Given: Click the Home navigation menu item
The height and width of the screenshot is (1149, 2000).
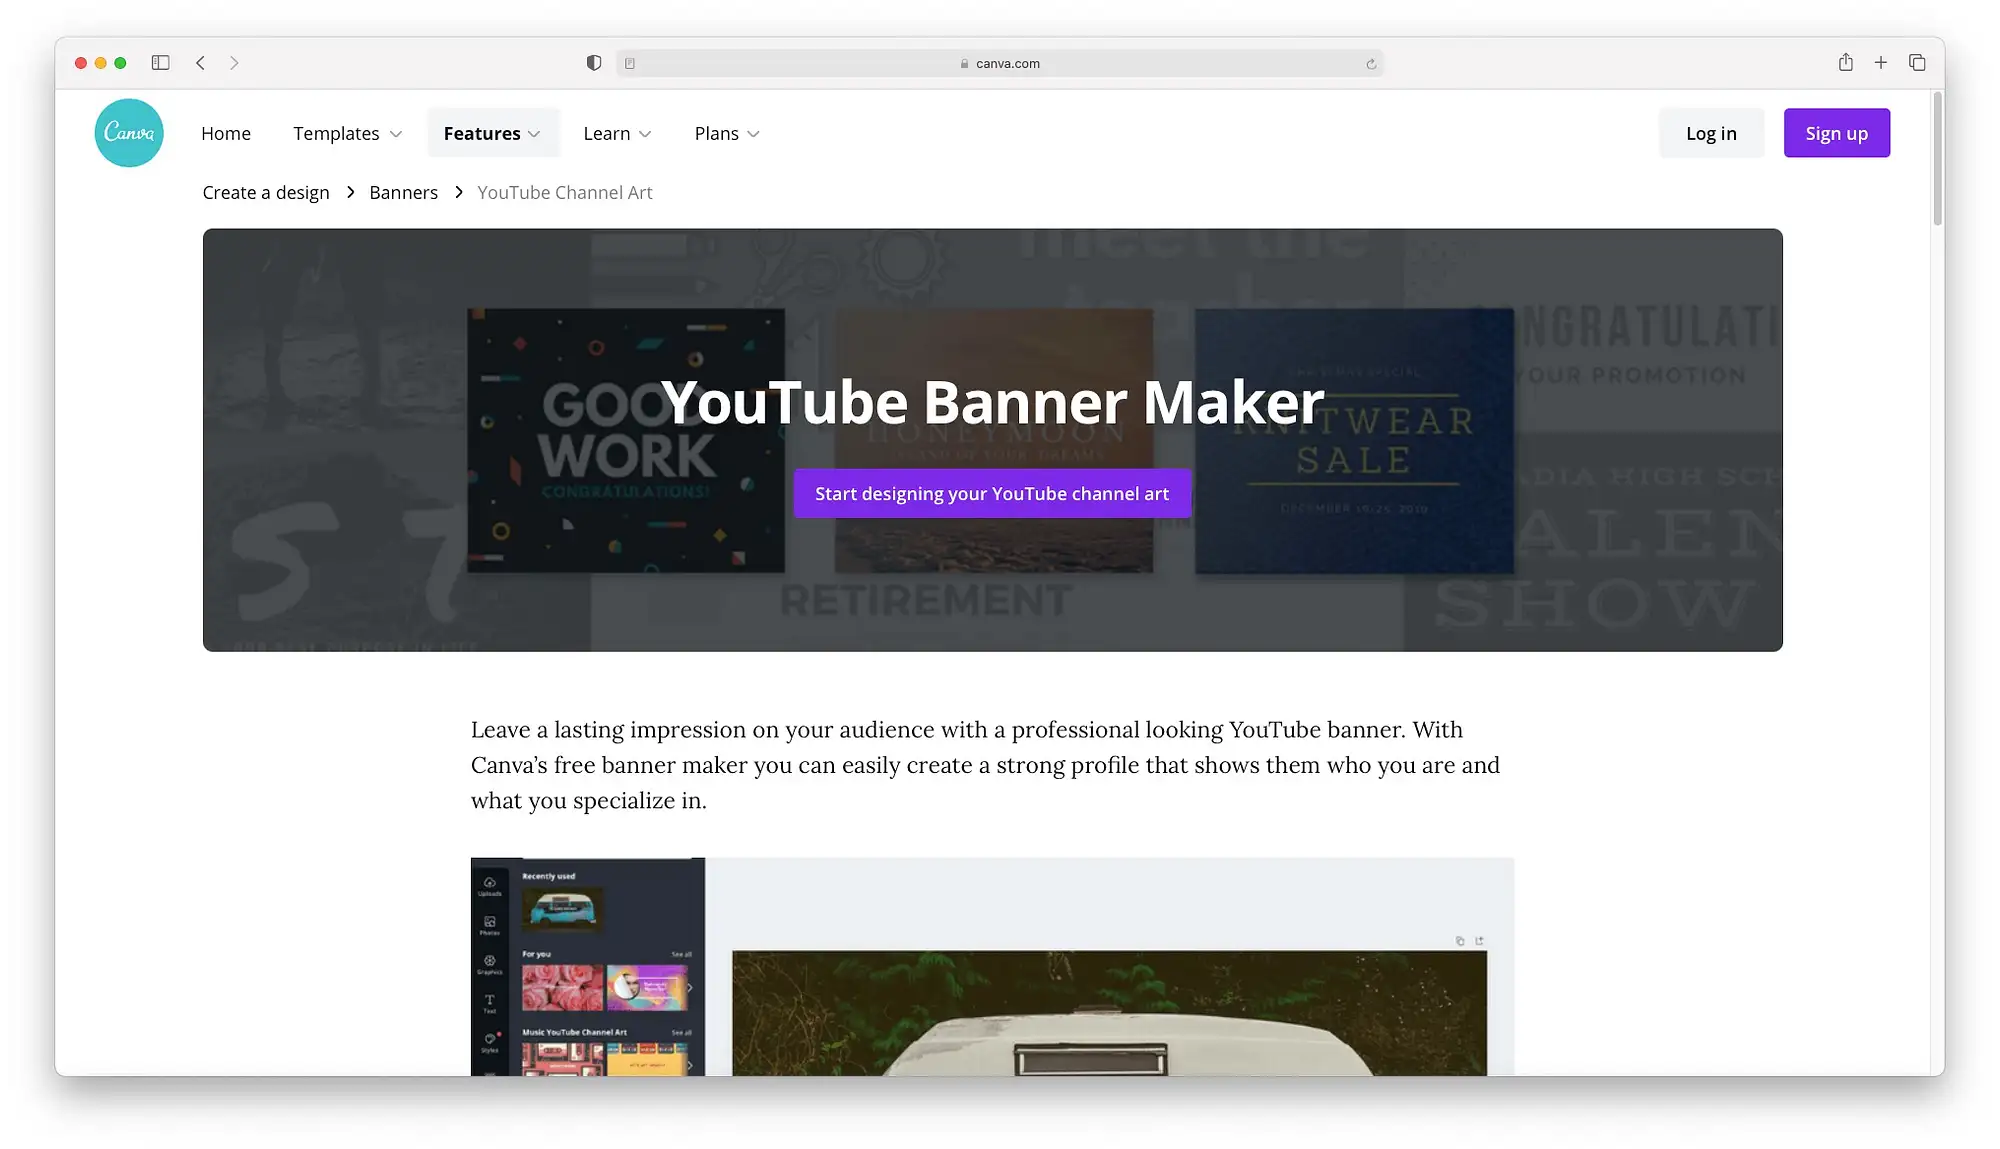Looking at the screenshot, I should (225, 133).
